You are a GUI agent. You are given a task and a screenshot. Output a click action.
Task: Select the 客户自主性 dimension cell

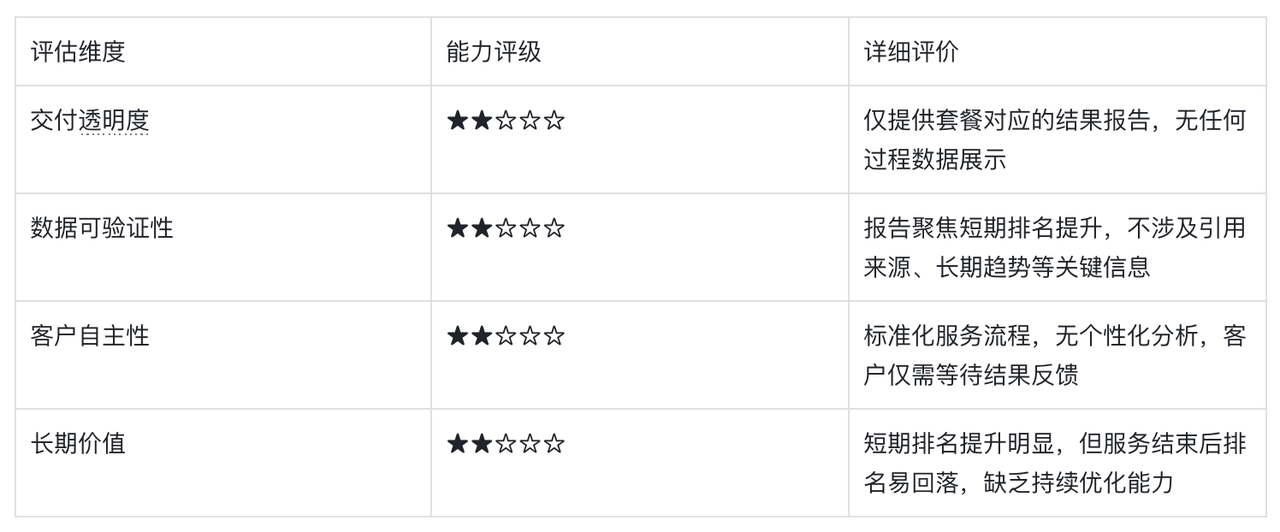(90, 336)
